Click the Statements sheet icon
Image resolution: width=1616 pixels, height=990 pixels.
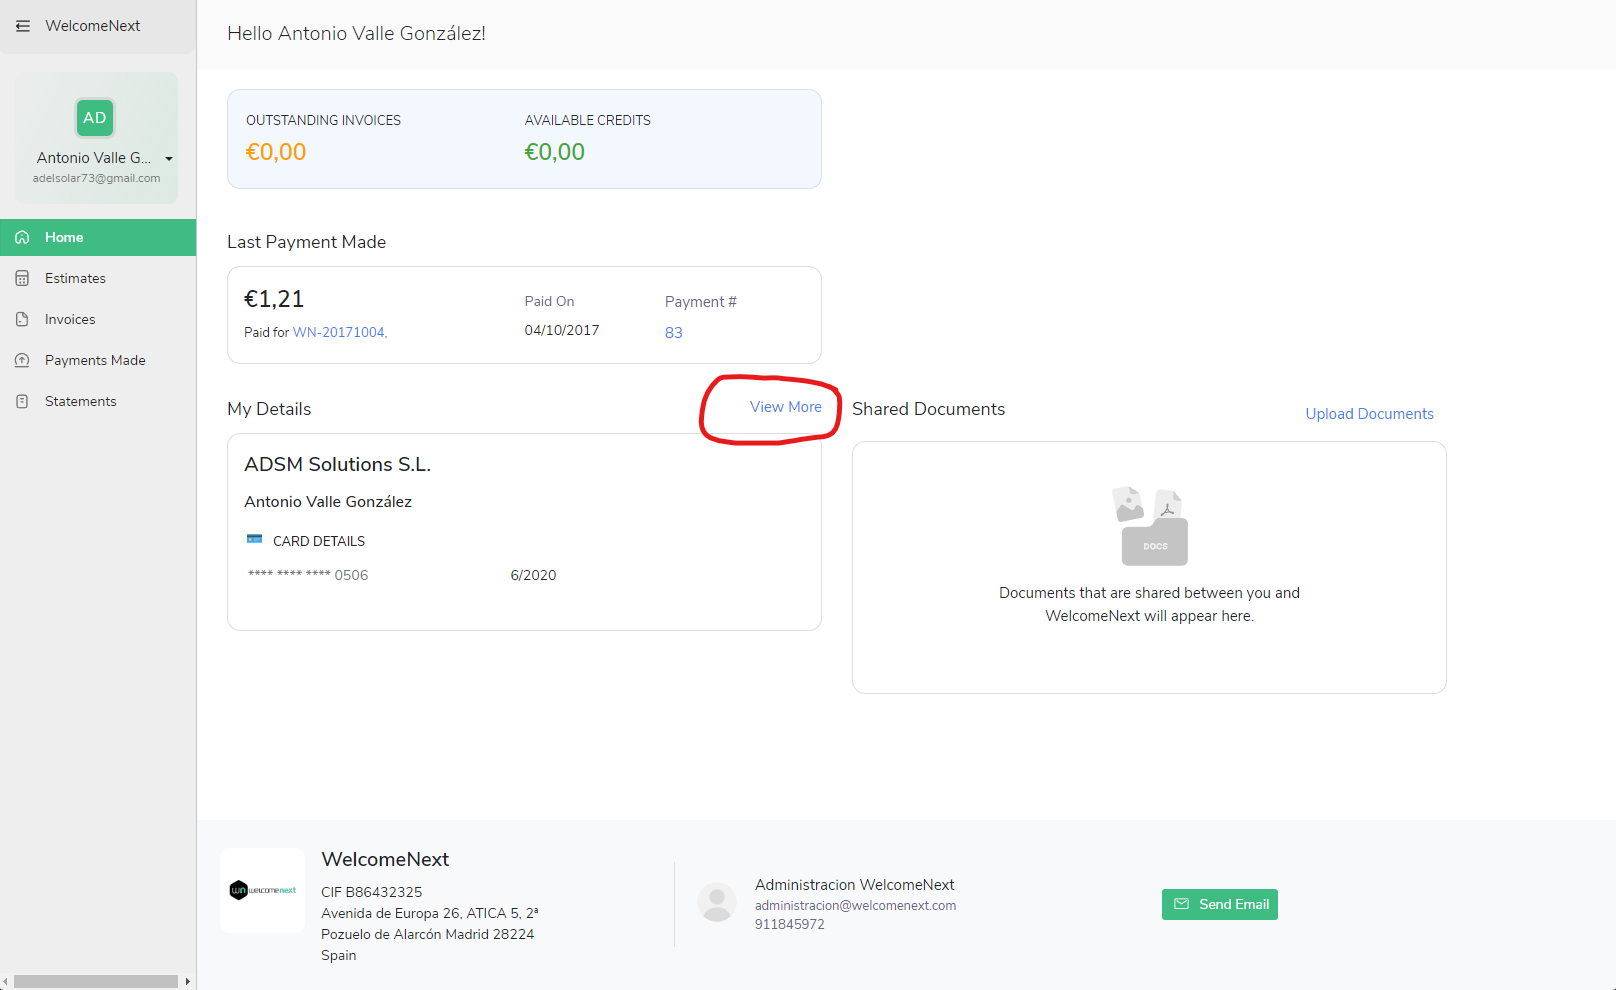point(22,401)
